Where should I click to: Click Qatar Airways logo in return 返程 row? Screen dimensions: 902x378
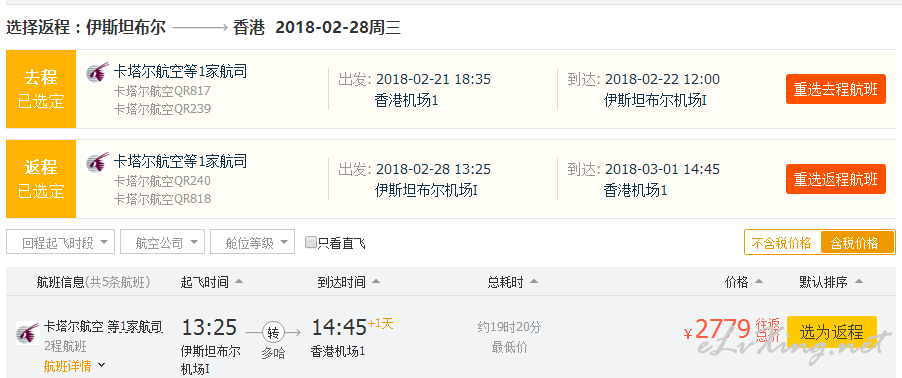[x=97, y=162]
